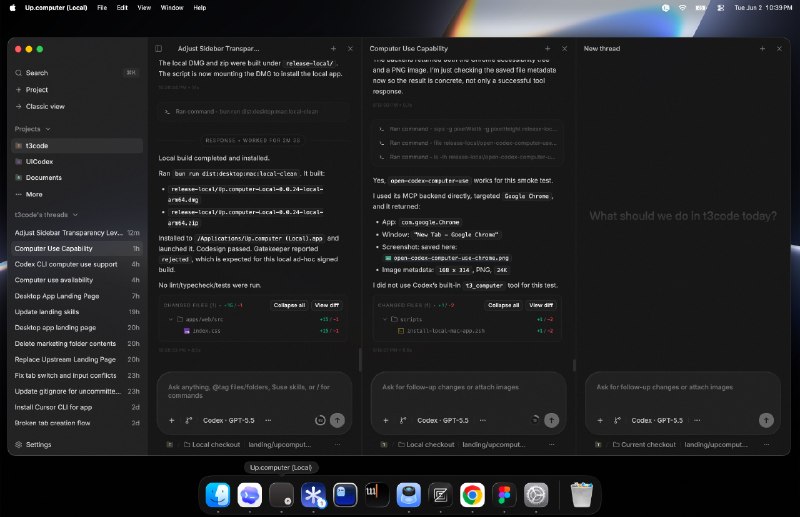Click View diff in Computer Use pane

541,305
